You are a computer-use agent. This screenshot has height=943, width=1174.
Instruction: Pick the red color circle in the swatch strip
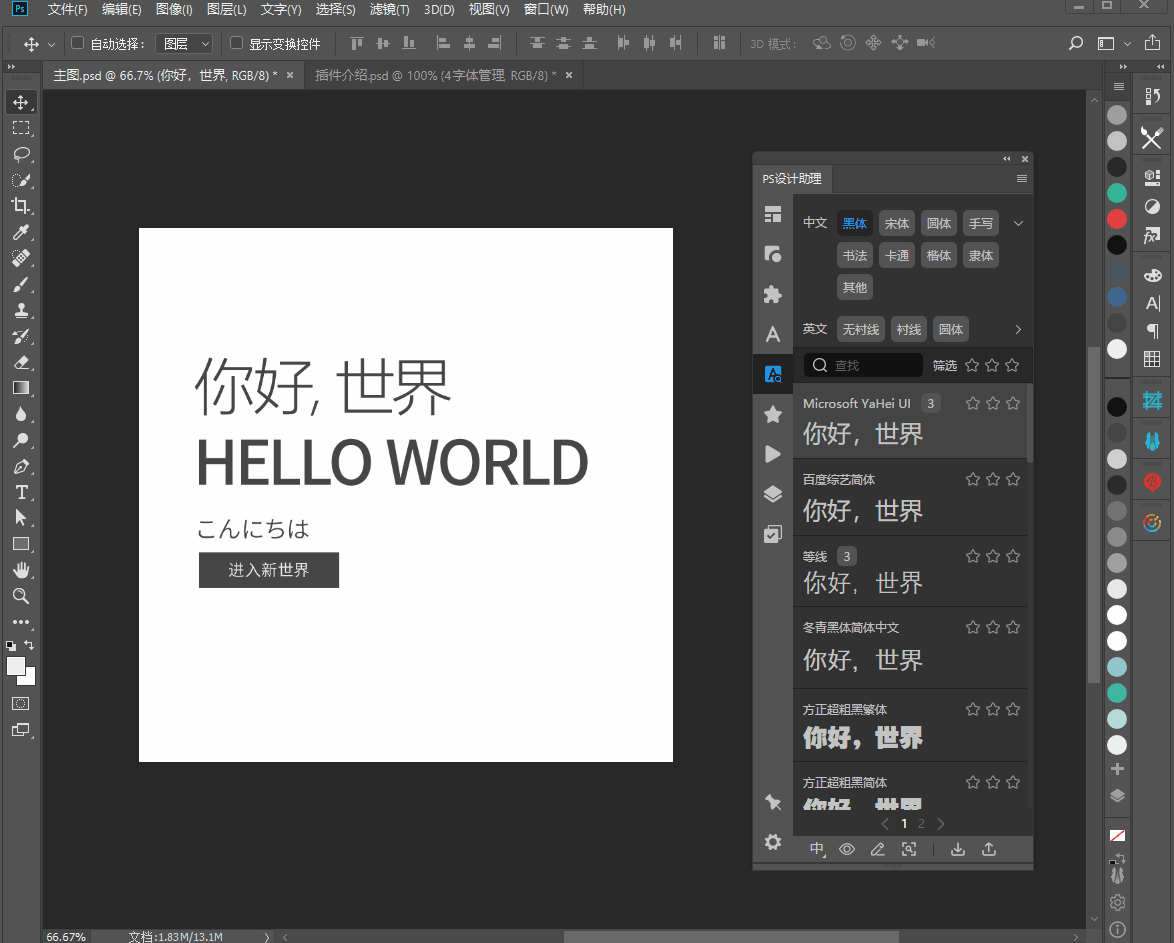click(1116, 219)
